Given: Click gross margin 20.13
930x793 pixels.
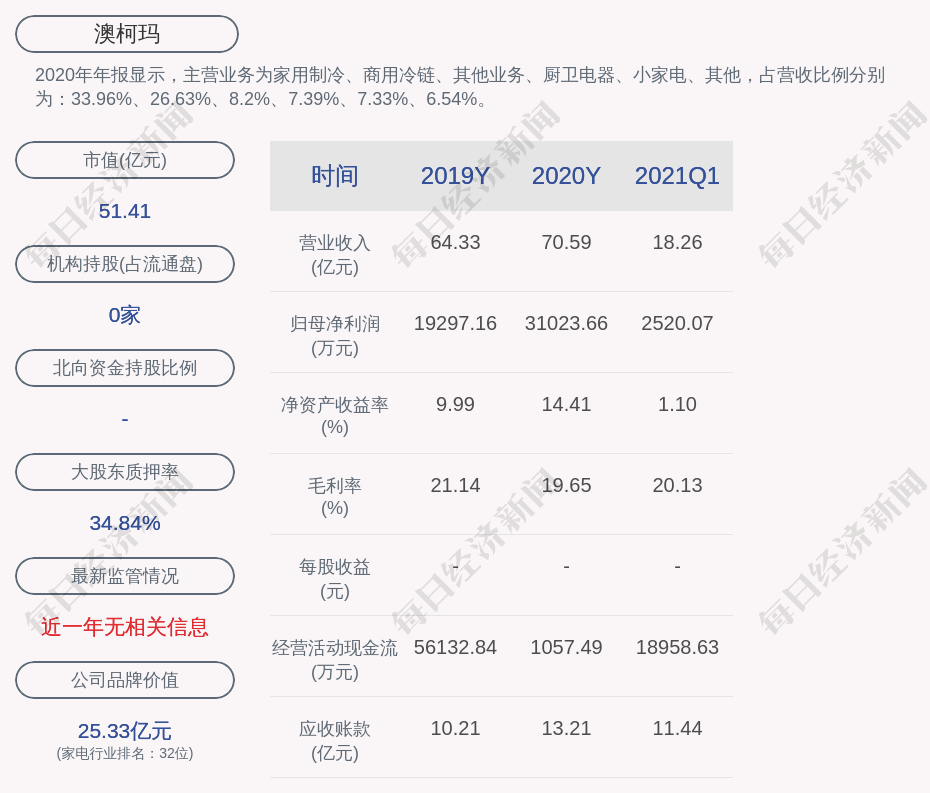Looking at the screenshot, I should click(677, 486).
